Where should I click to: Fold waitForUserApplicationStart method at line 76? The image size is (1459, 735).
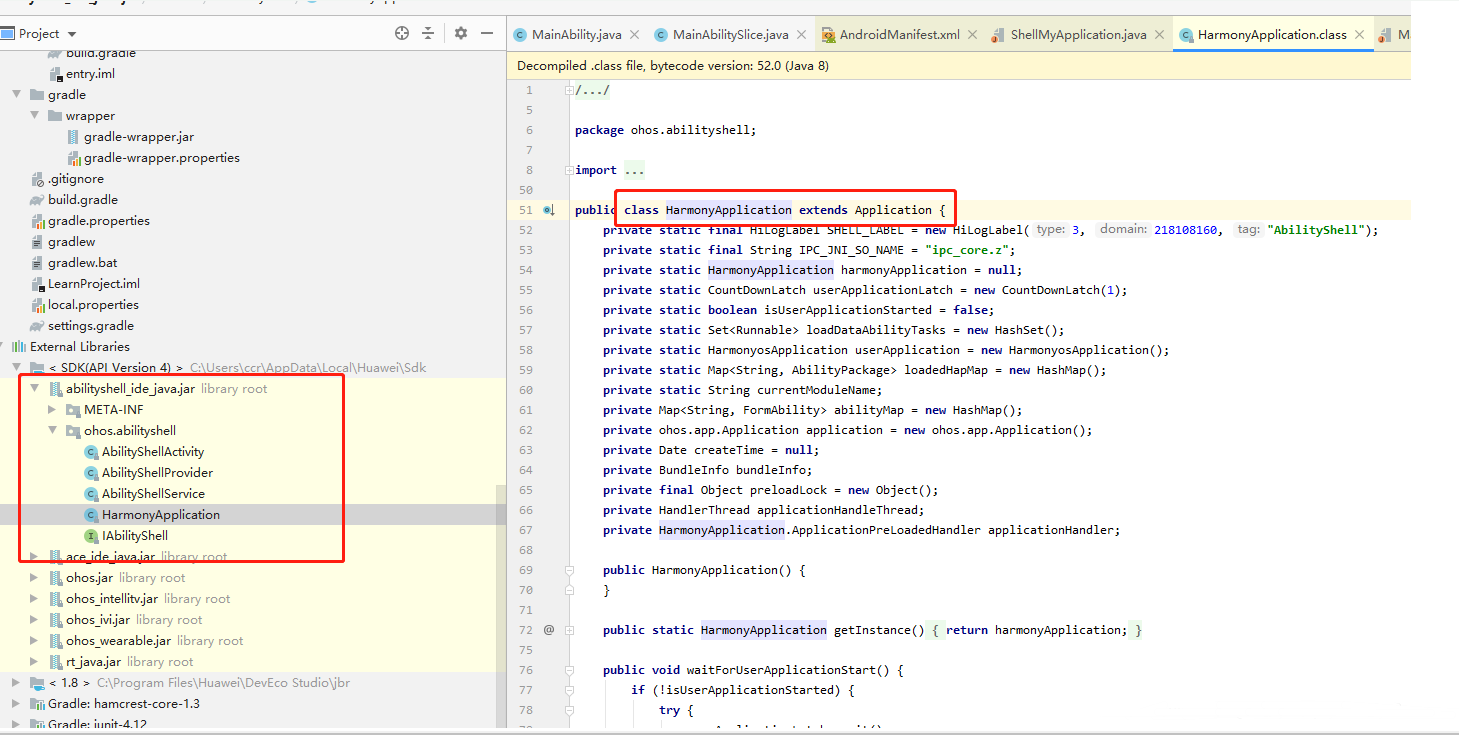pyautogui.click(x=569, y=670)
